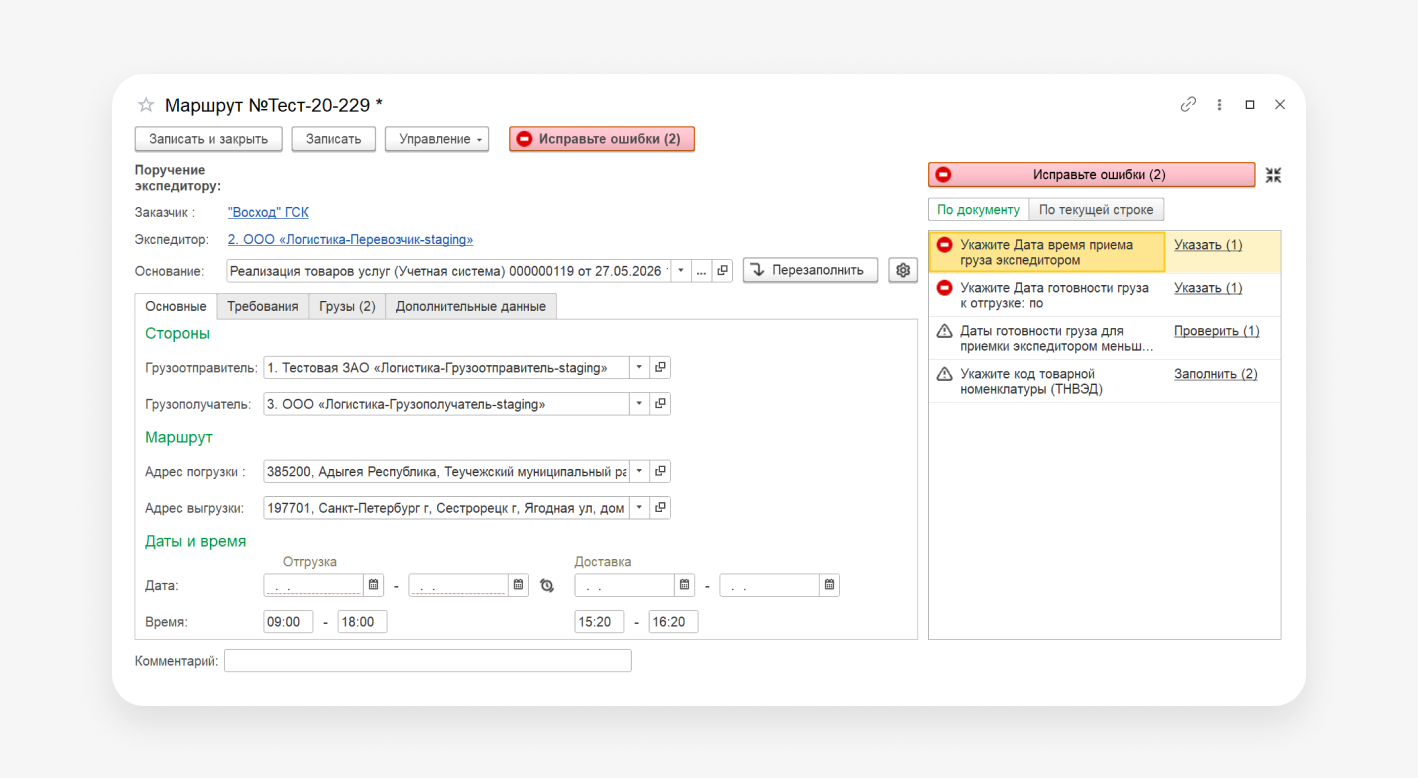The image size is (1418, 778).
Task: Click right panel Исправьте ошибки (2) bar
Action: point(1091,175)
